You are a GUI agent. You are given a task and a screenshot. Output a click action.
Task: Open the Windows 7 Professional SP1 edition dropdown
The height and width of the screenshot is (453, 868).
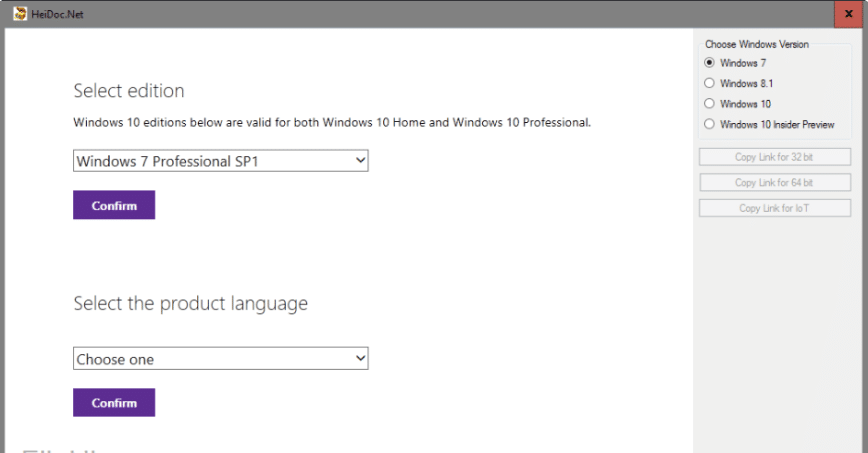pyautogui.click(x=220, y=161)
